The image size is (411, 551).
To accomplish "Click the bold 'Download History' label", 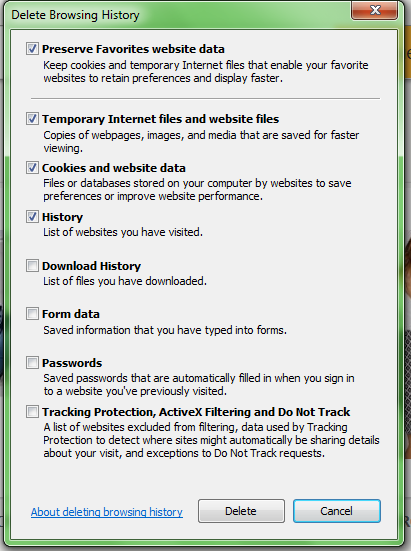I will coord(91,266).
